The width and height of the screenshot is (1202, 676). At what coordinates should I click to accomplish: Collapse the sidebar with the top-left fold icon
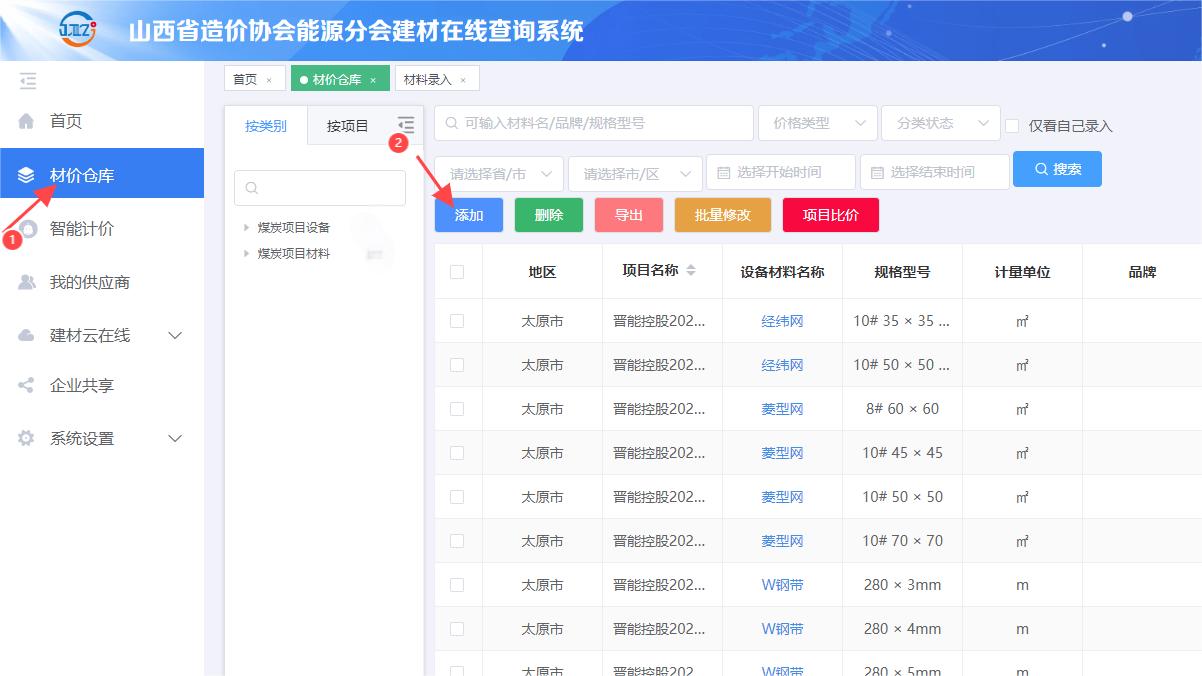(x=27, y=81)
